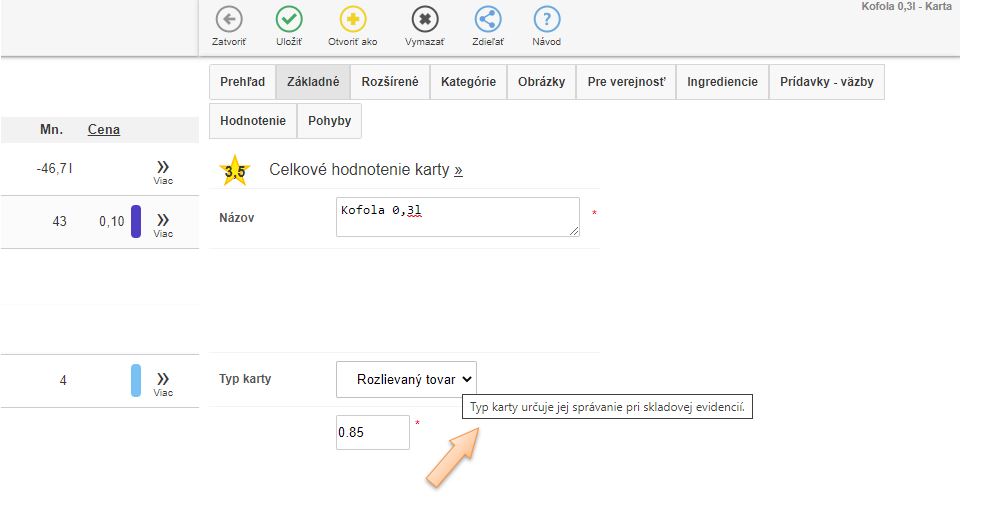Click the dark purple color bar

(136, 221)
